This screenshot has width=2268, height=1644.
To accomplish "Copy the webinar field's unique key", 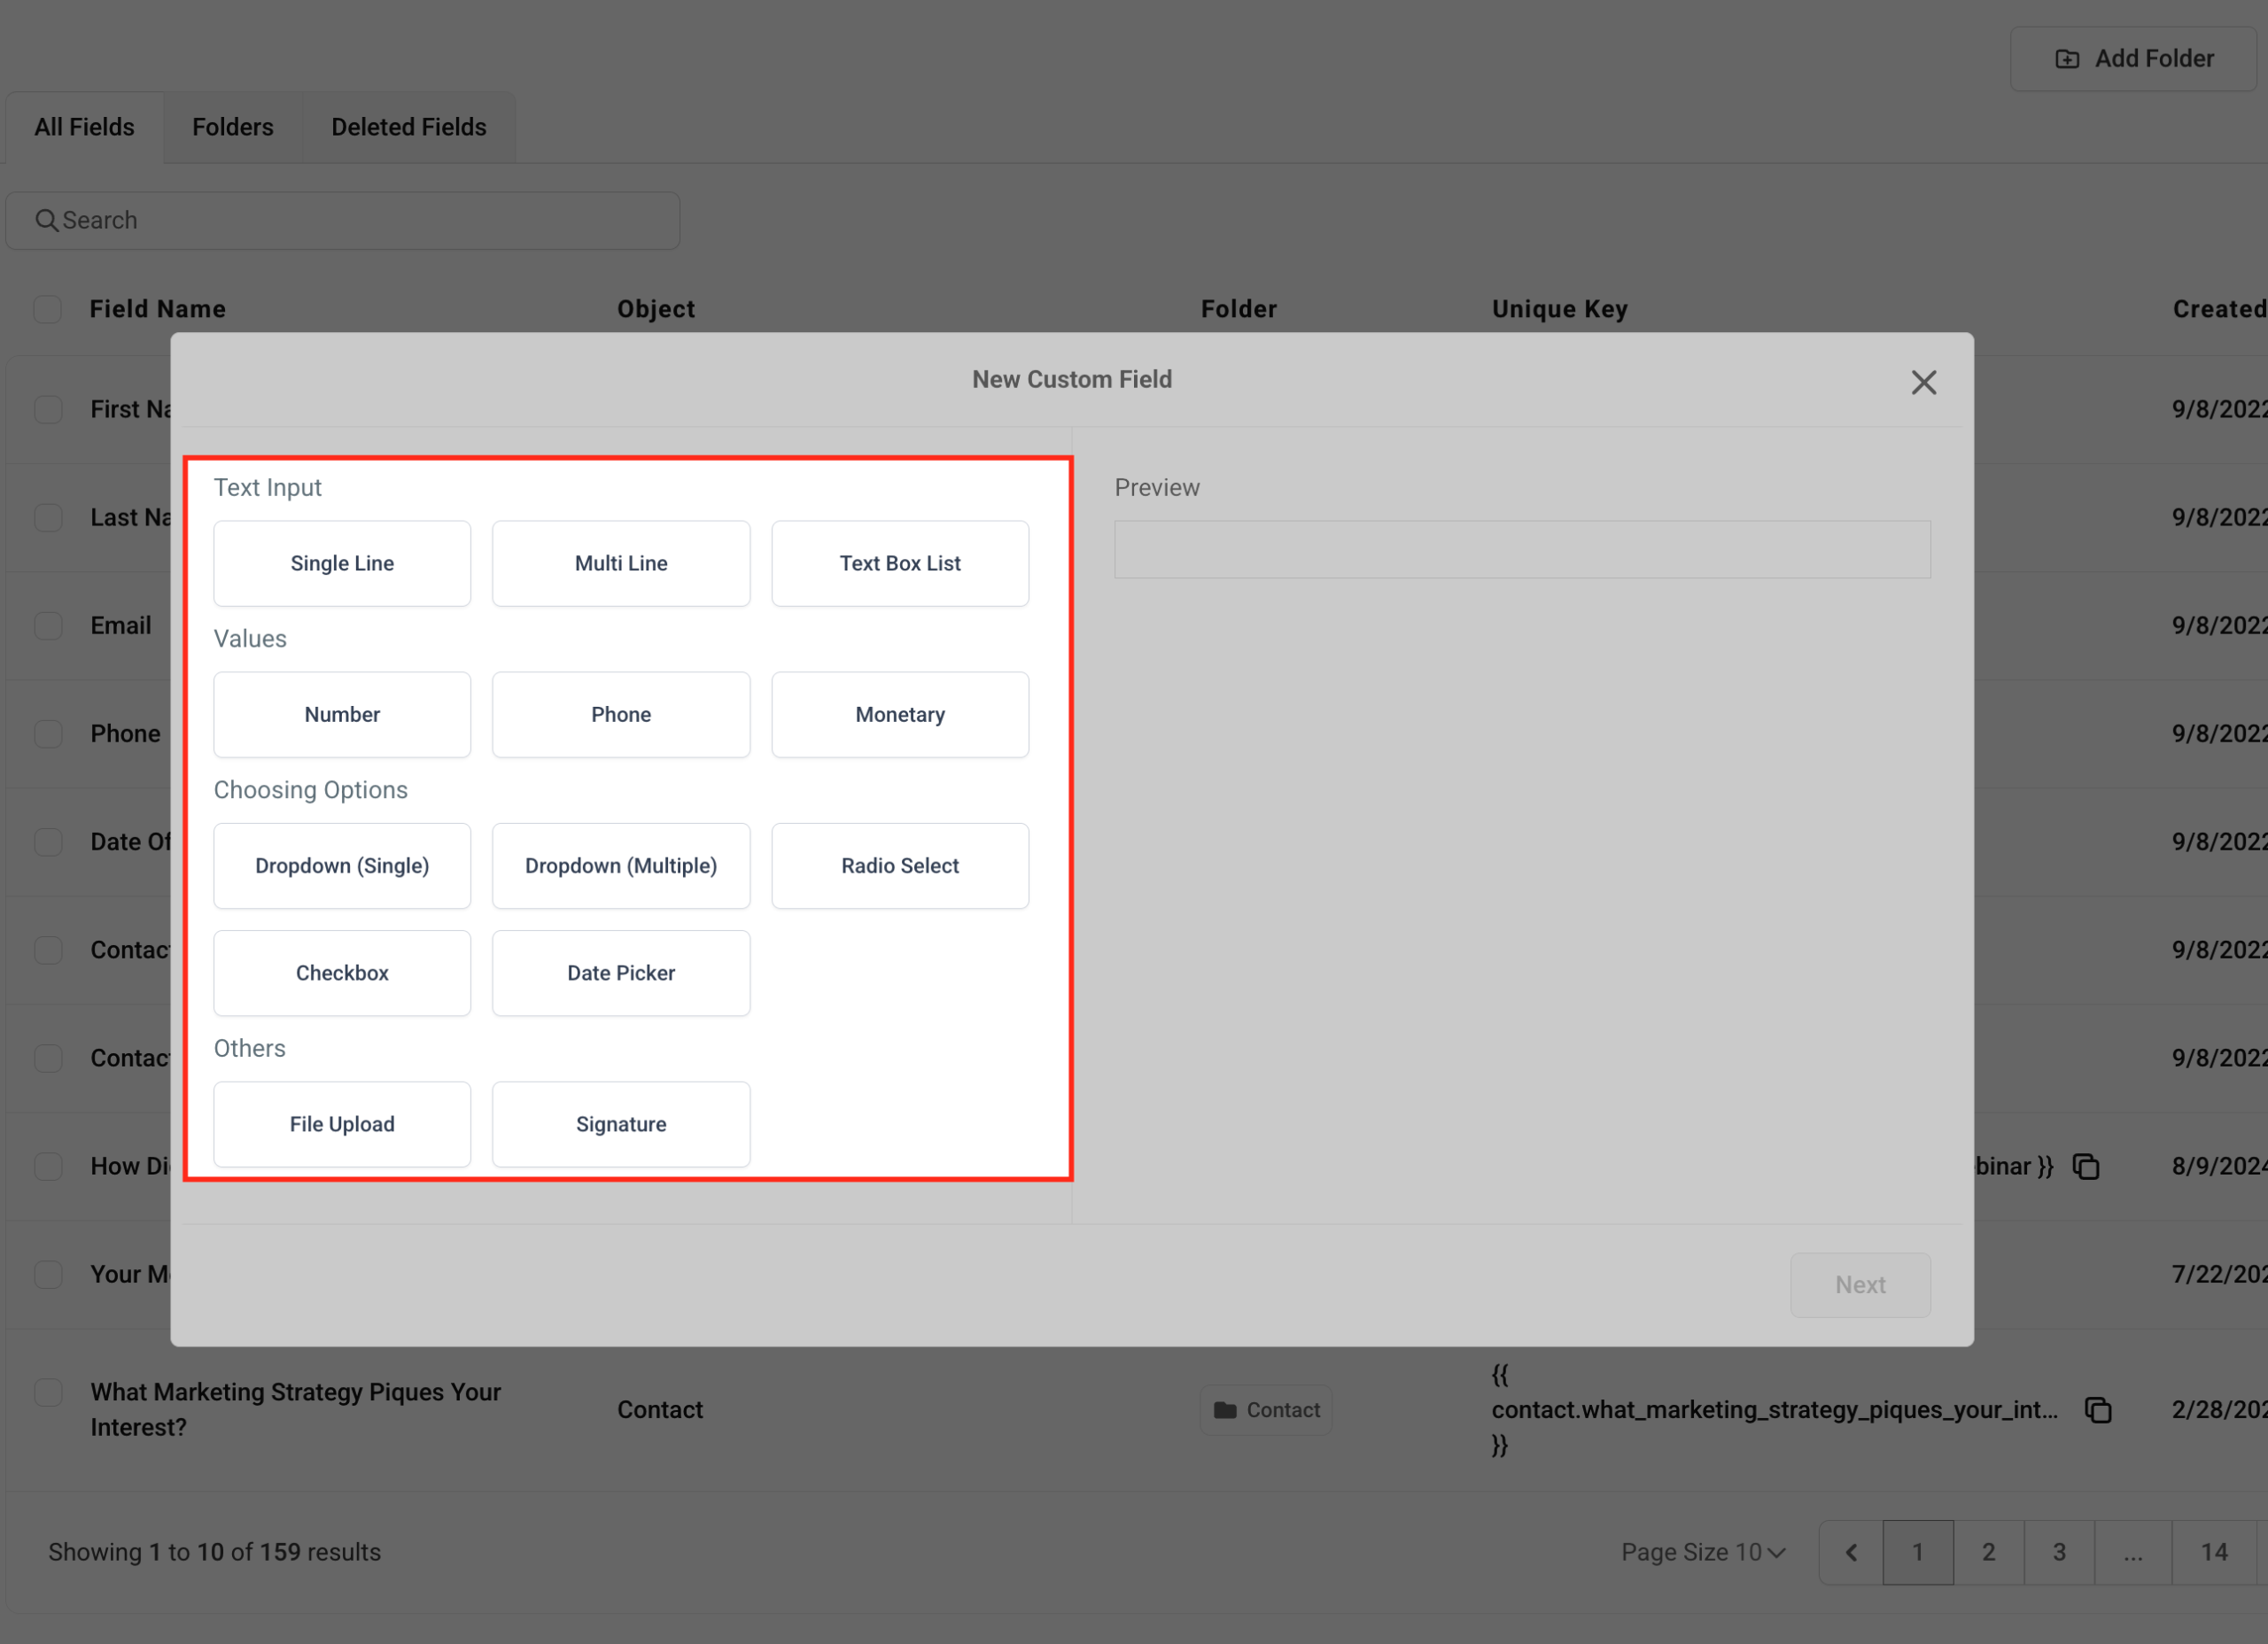I will coord(2086,1167).
